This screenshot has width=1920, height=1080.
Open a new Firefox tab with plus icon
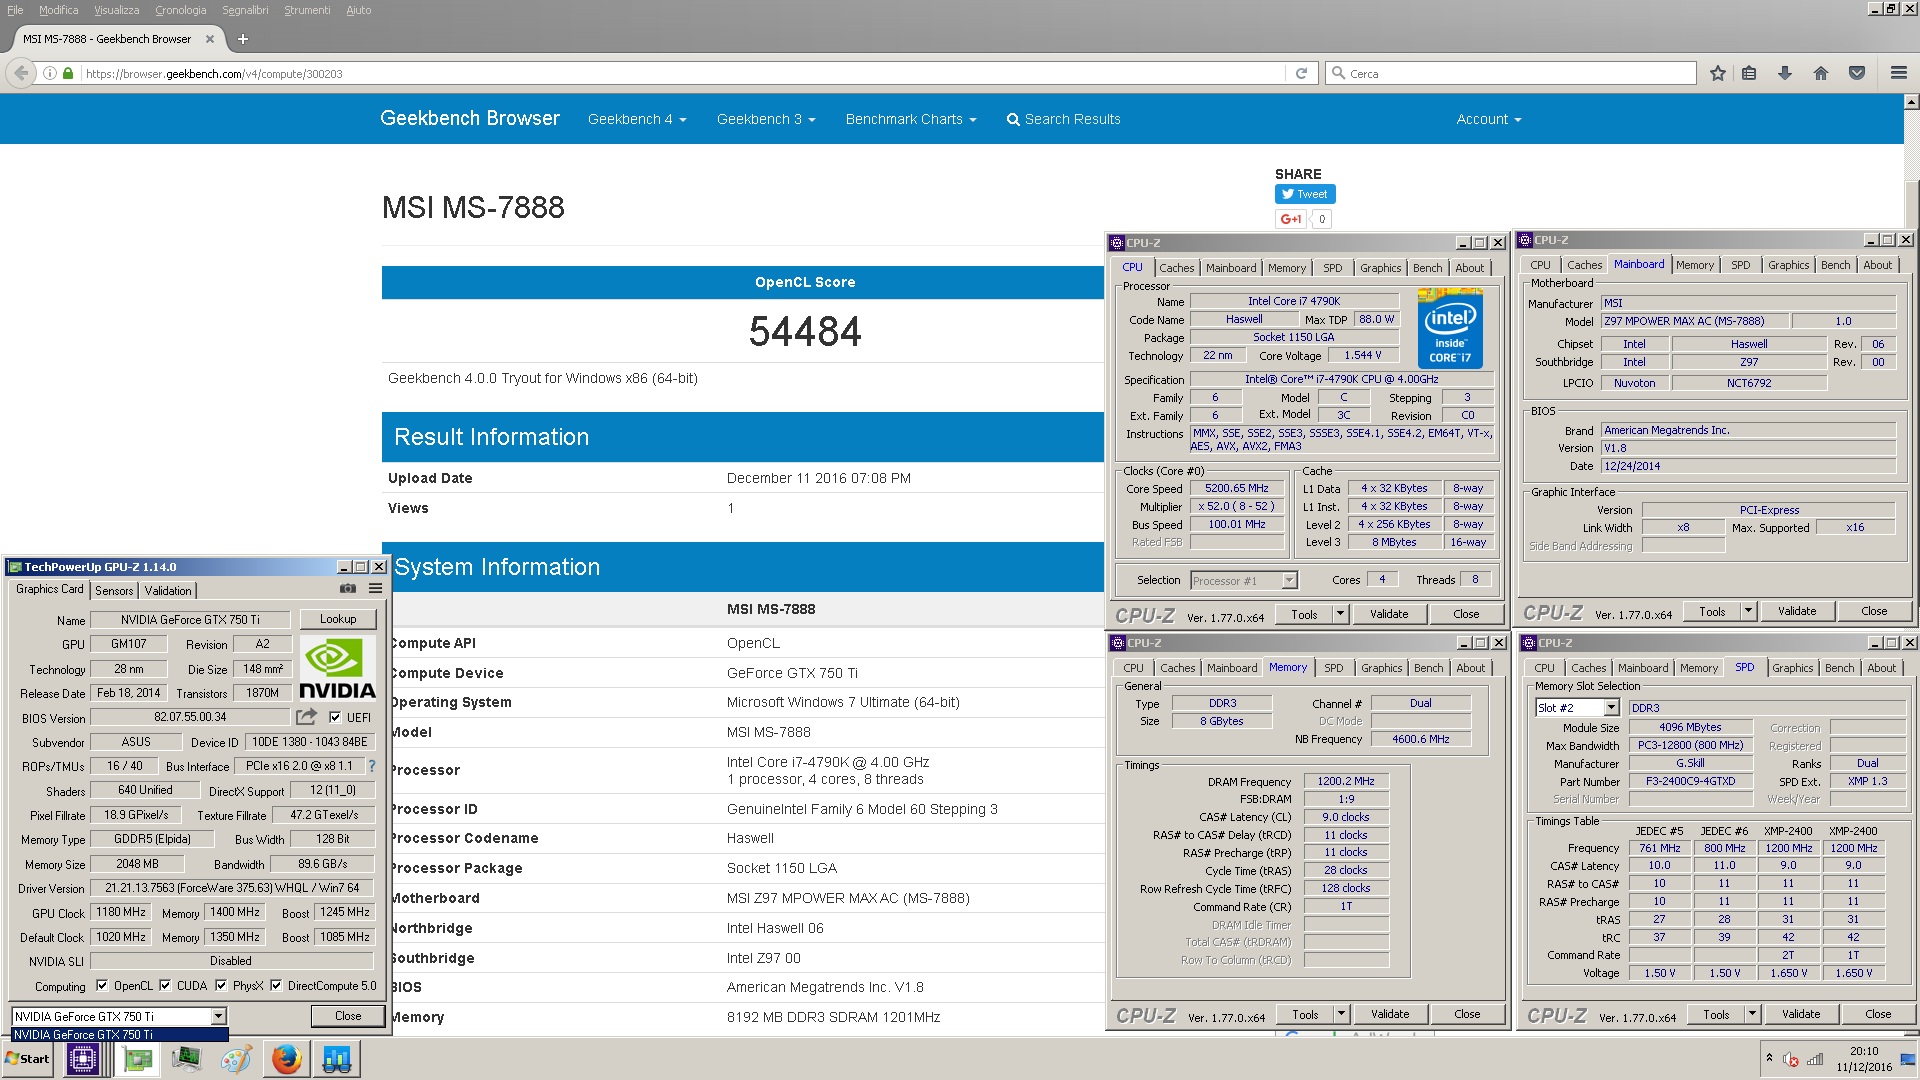point(242,39)
